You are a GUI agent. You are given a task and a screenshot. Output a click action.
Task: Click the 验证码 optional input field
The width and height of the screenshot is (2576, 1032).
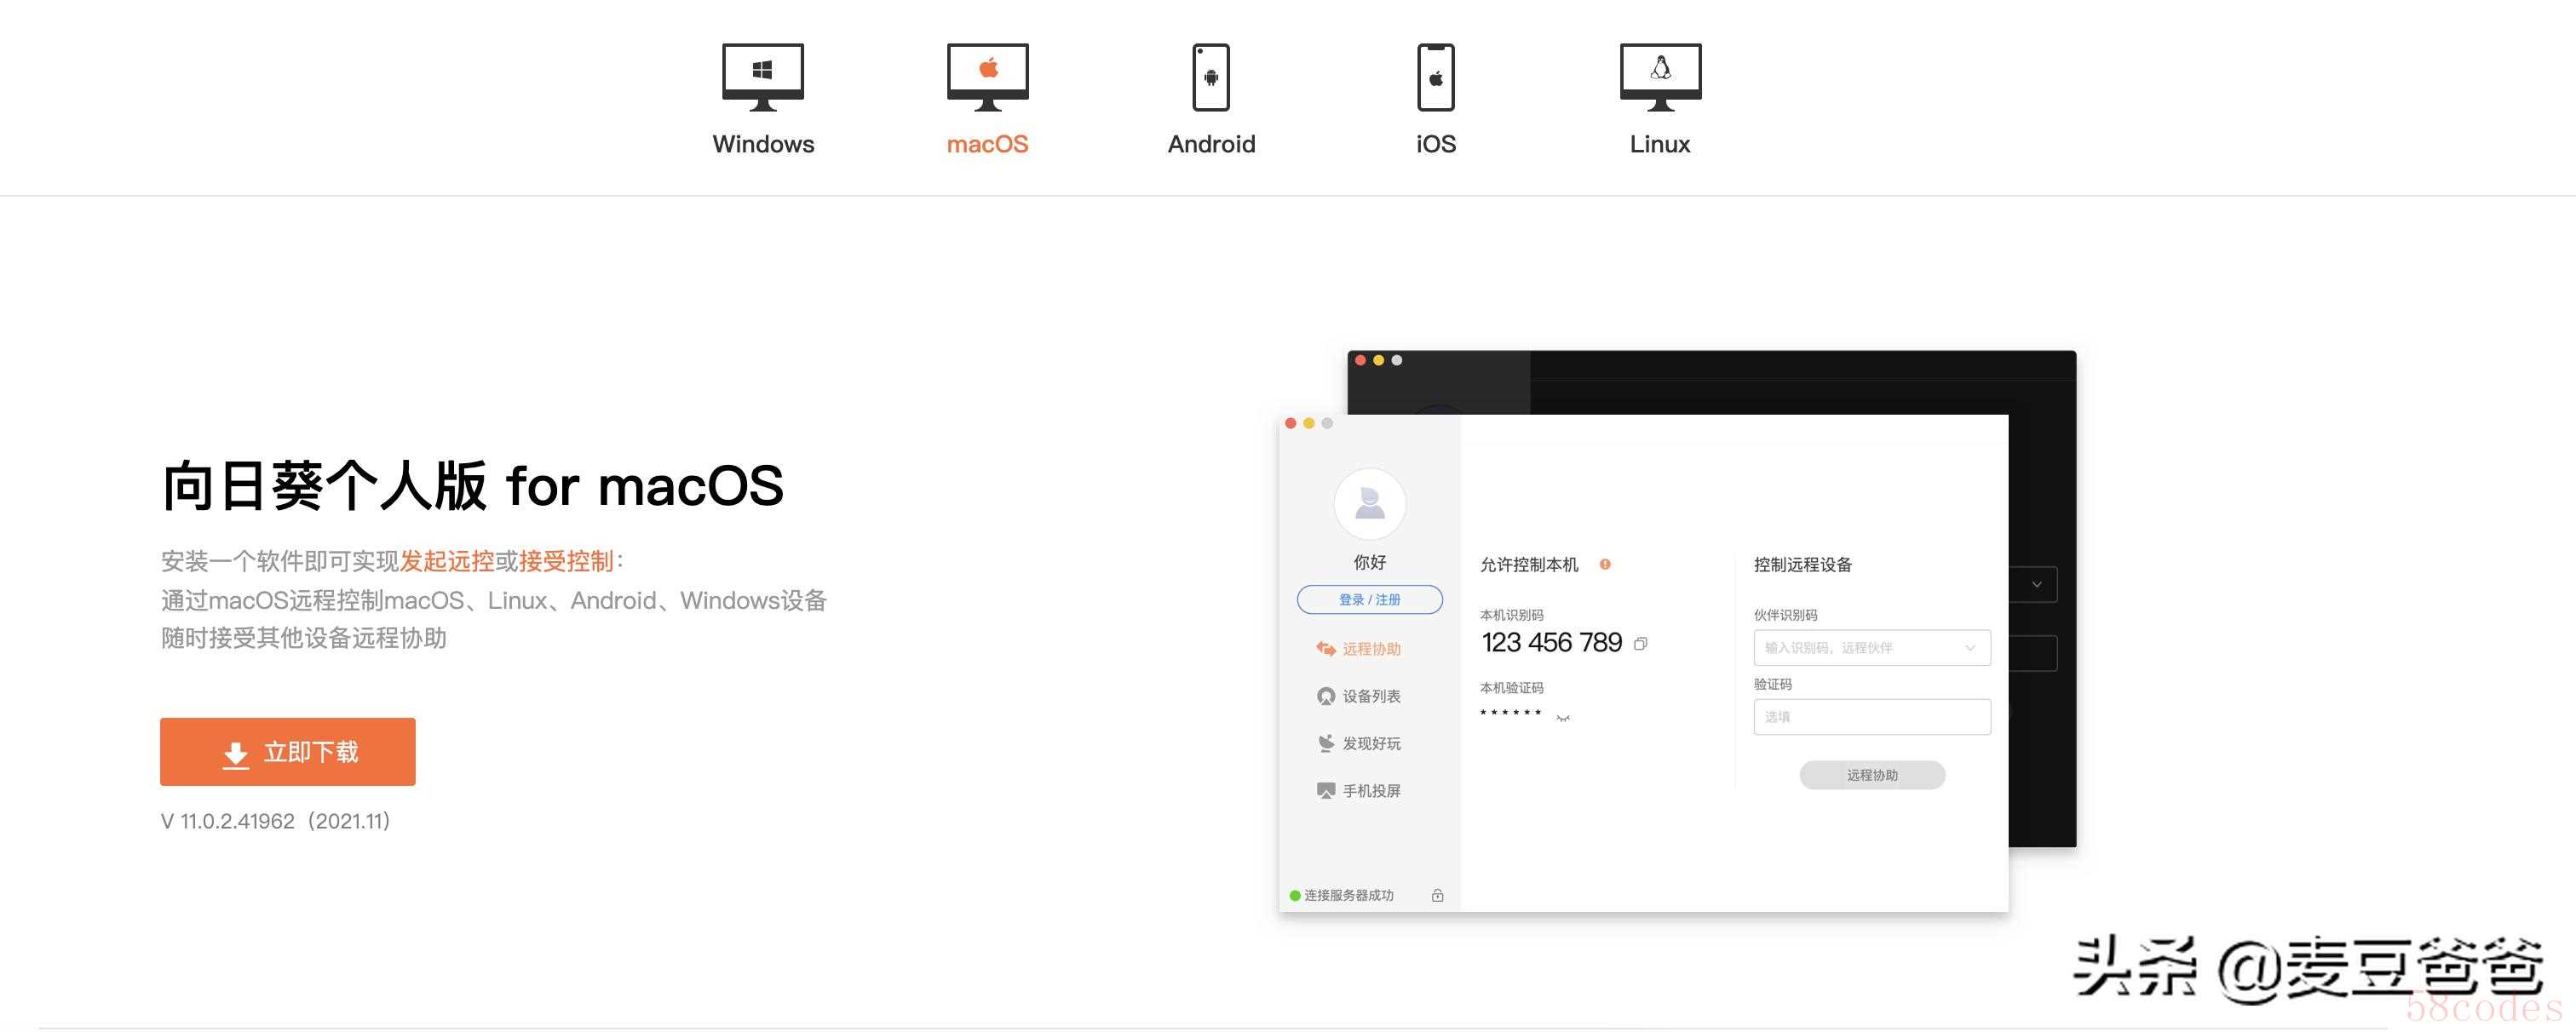(1871, 716)
